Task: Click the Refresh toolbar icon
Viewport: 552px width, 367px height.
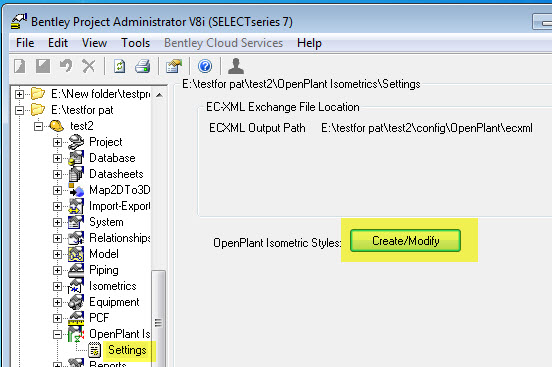Action: (119, 66)
